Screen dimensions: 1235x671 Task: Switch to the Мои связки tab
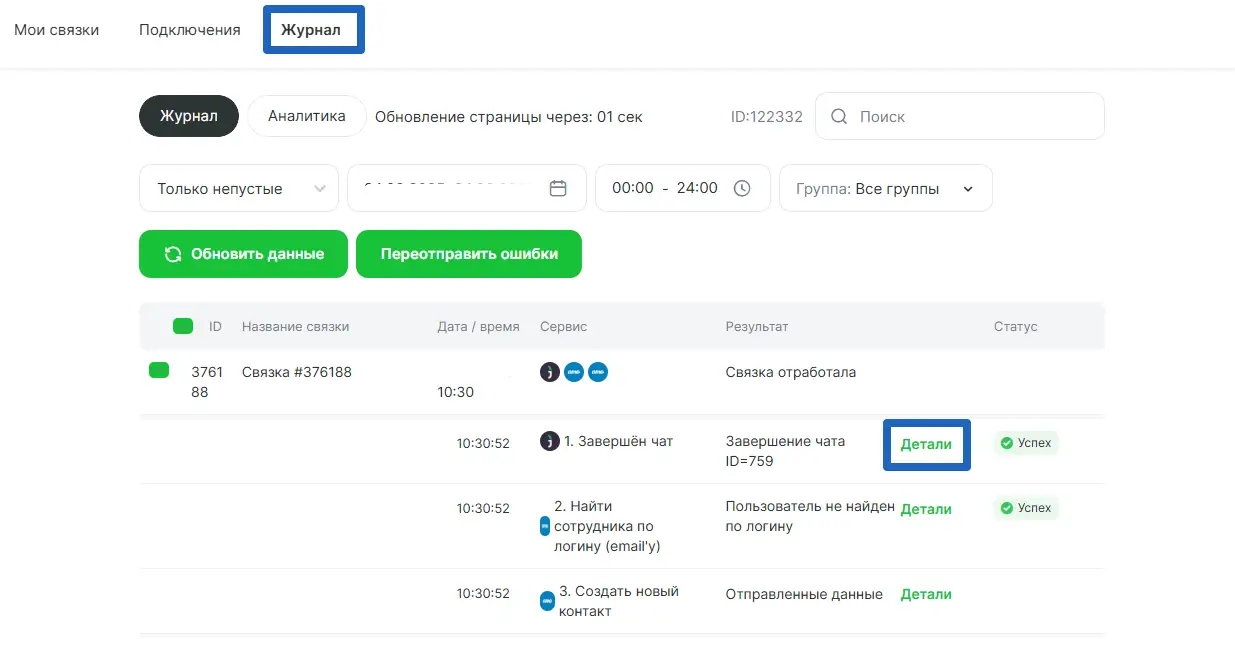pos(57,30)
